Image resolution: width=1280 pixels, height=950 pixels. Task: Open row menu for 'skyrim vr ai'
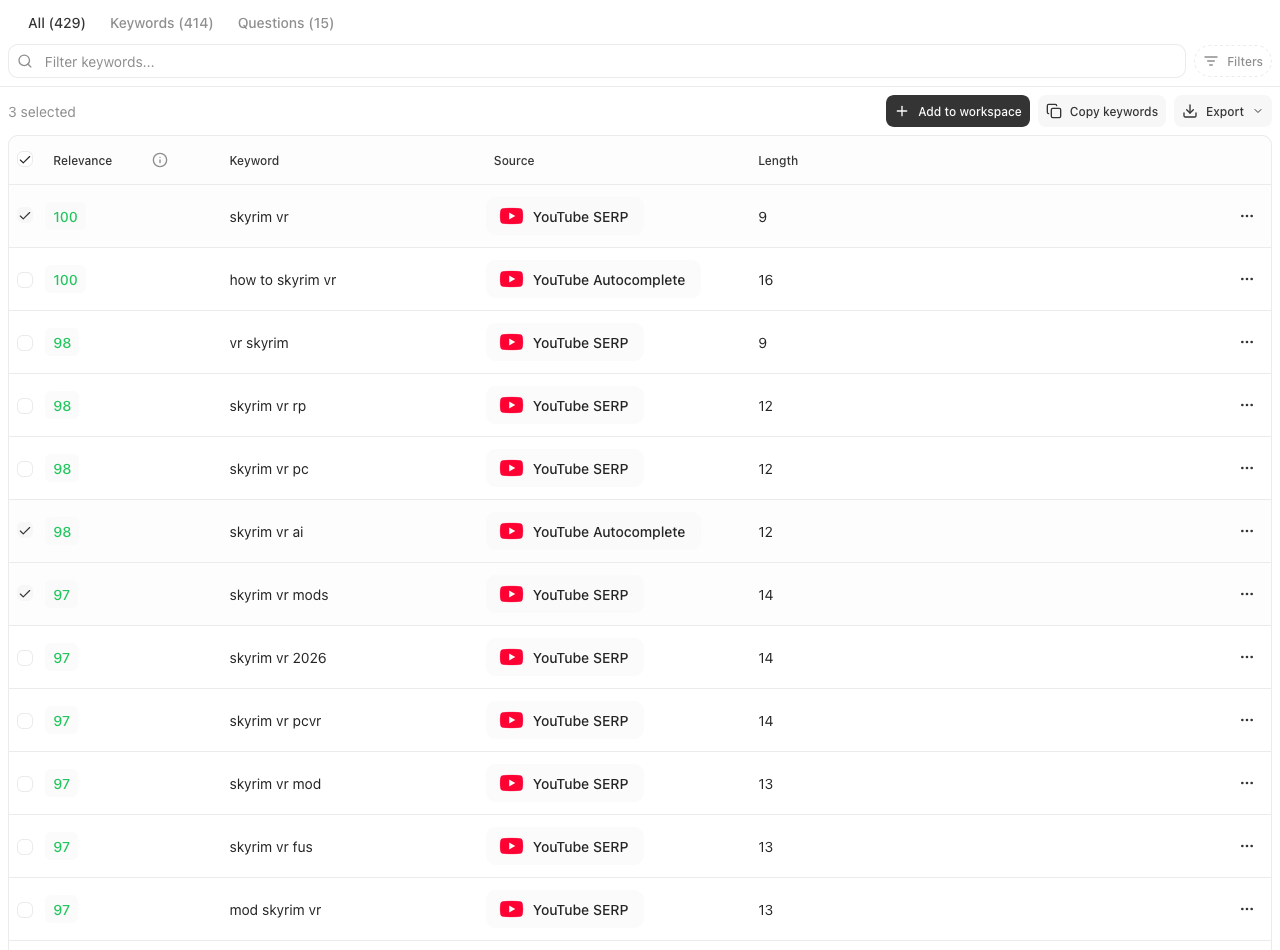point(1246,531)
